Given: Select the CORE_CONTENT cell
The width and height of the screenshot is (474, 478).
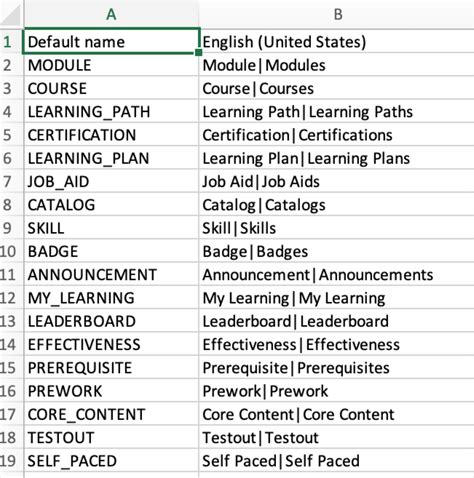Looking at the screenshot, I should coord(111,414).
